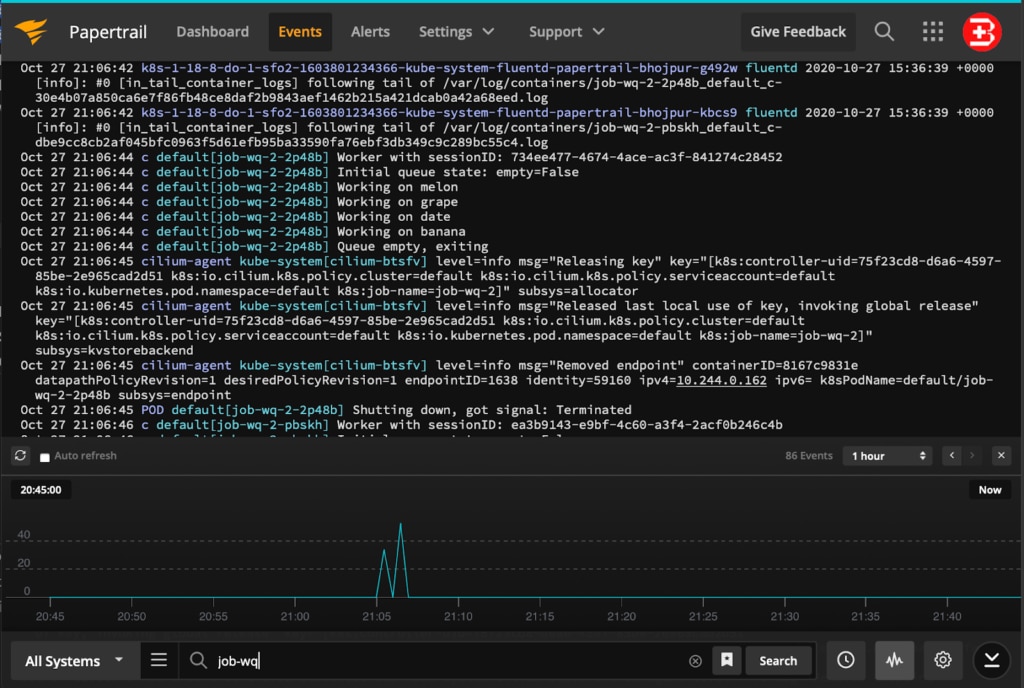The image size is (1024, 688).
Task: Click the refresh events icon
Action: click(20, 456)
